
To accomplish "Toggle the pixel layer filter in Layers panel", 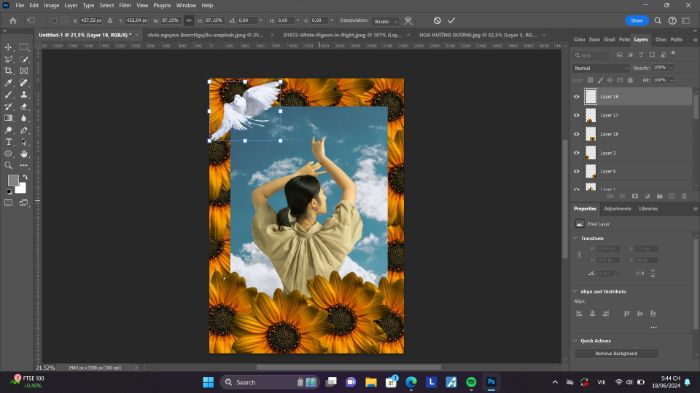I will (x=619, y=55).
